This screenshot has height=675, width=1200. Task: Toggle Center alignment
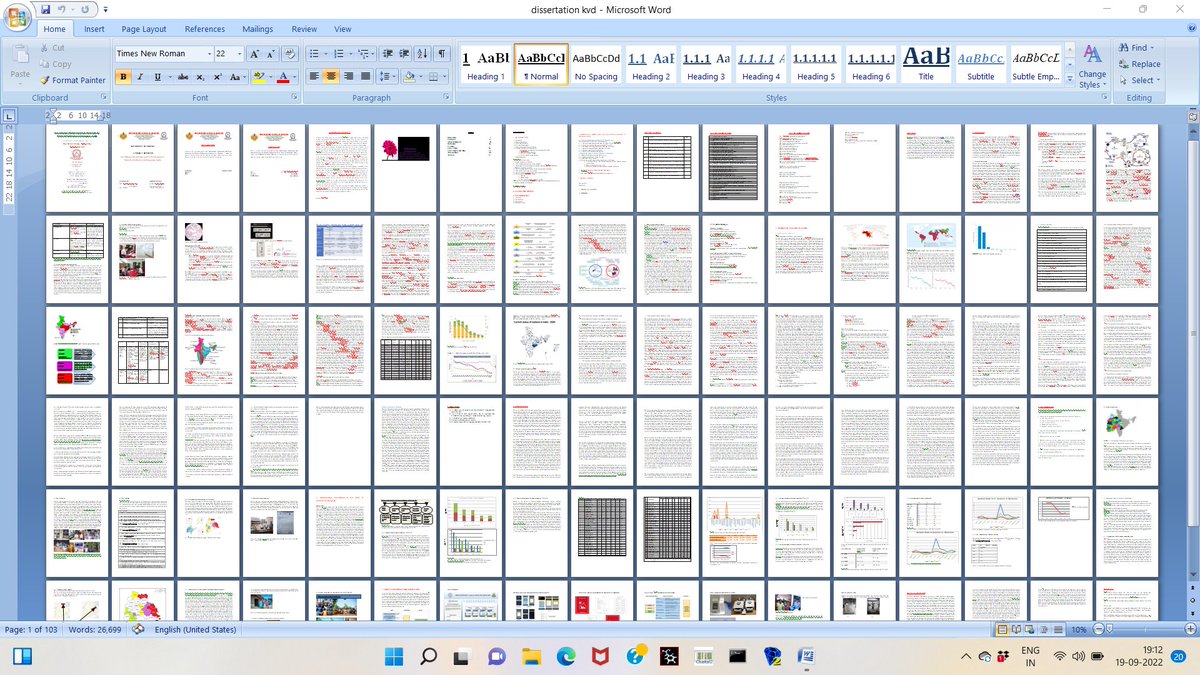click(x=331, y=77)
